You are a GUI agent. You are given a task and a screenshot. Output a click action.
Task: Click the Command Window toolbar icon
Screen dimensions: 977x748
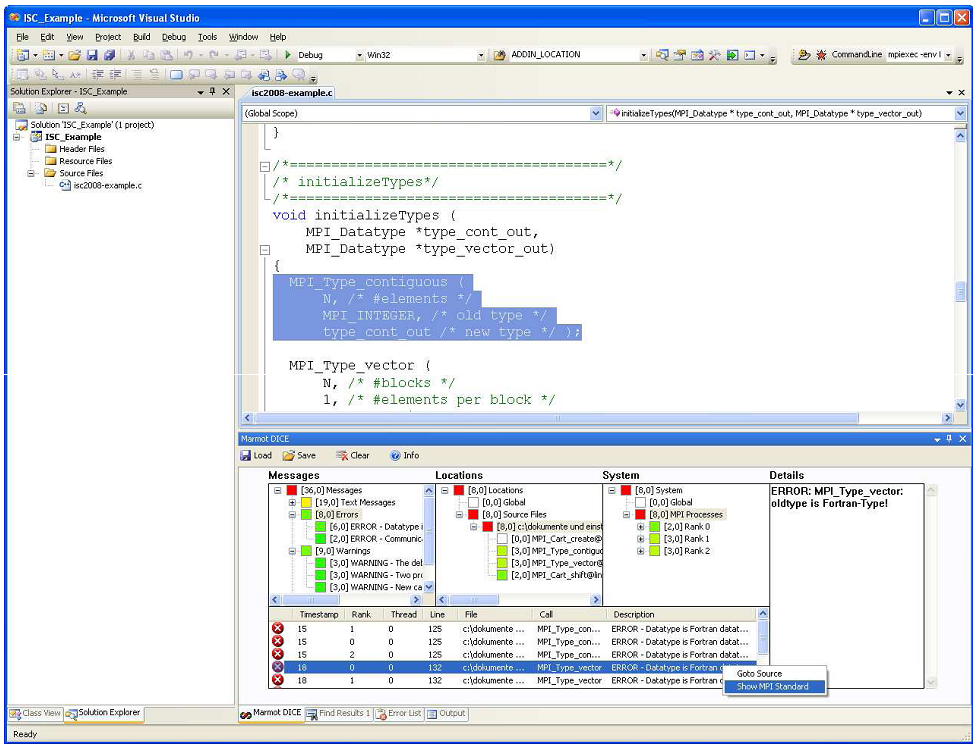pyautogui.click(x=750, y=55)
